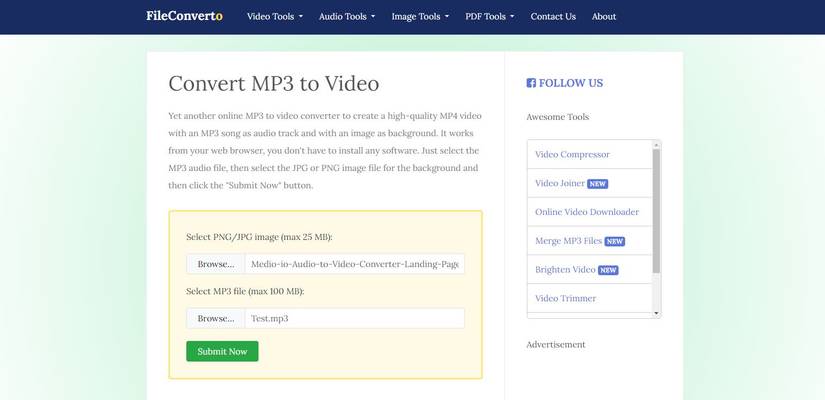The height and width of the screenshot is (400, 825).
Task: Click the Convert MP3 to Video heading
Action: tap(274, 83)
